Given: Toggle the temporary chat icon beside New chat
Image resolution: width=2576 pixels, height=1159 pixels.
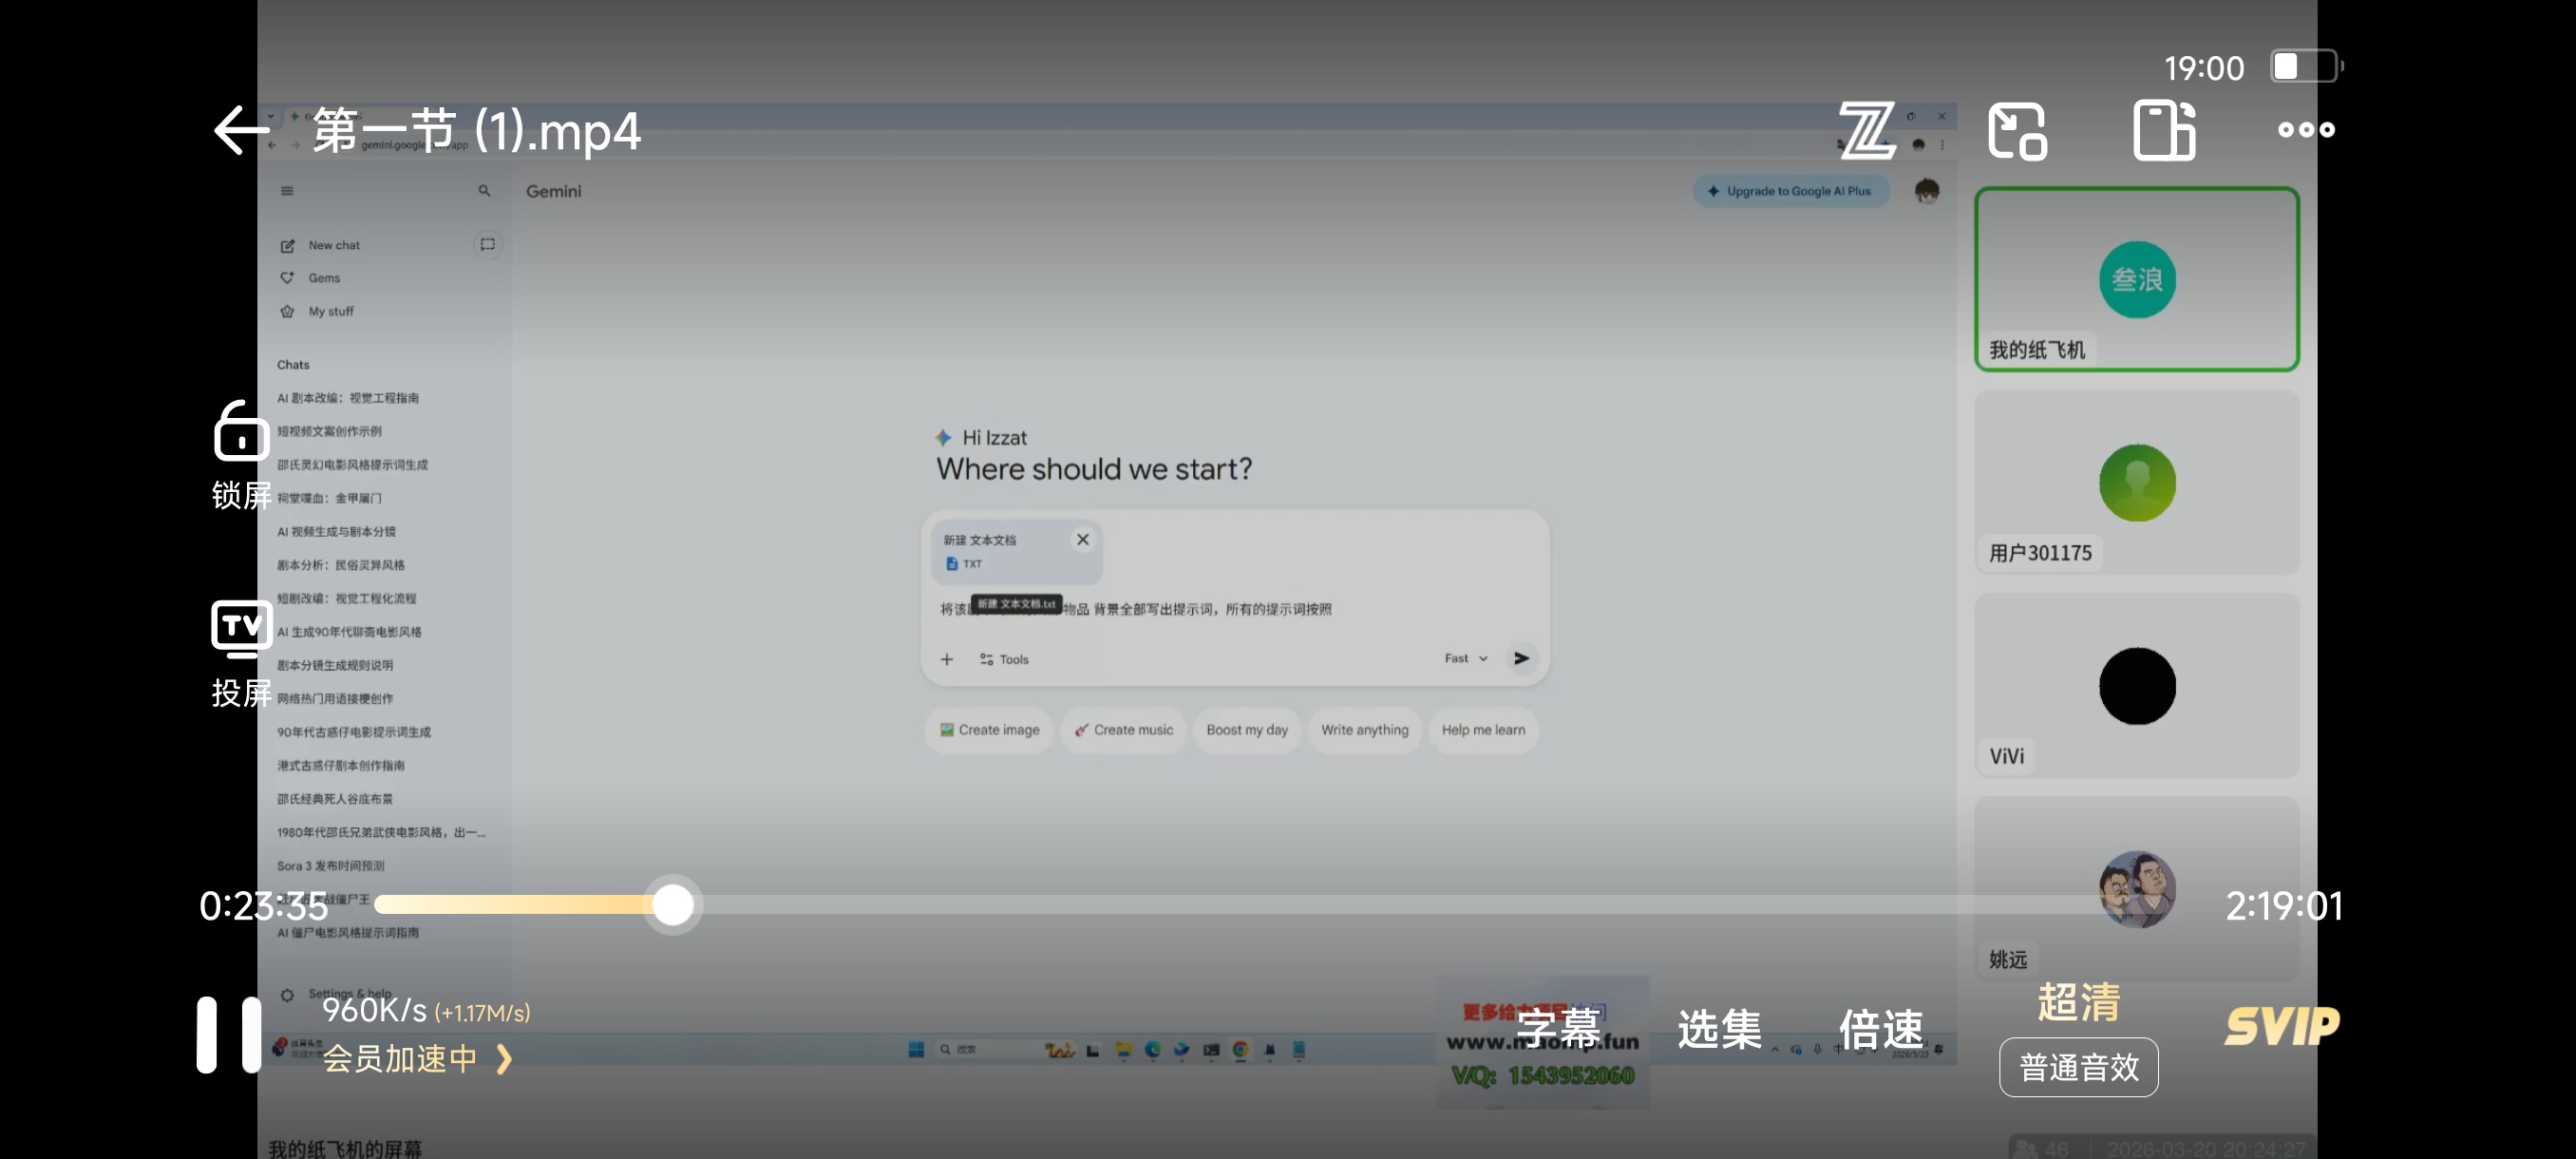Looking at the screenshot, I should [487, 244].
